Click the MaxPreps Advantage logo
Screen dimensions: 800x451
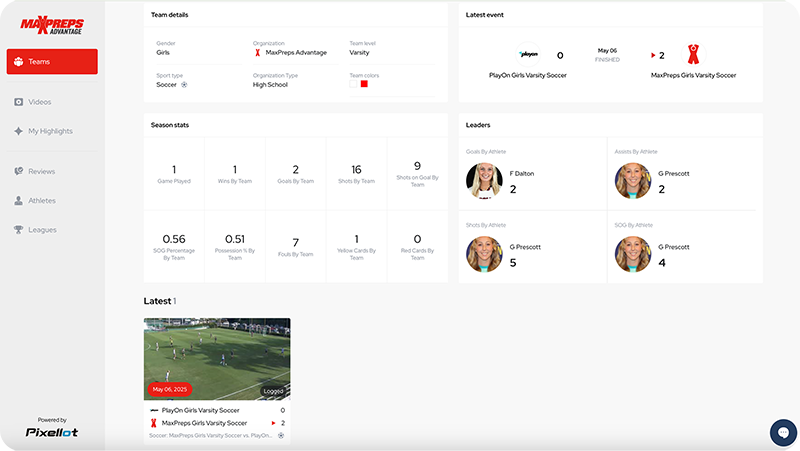(x=52, y=26)
